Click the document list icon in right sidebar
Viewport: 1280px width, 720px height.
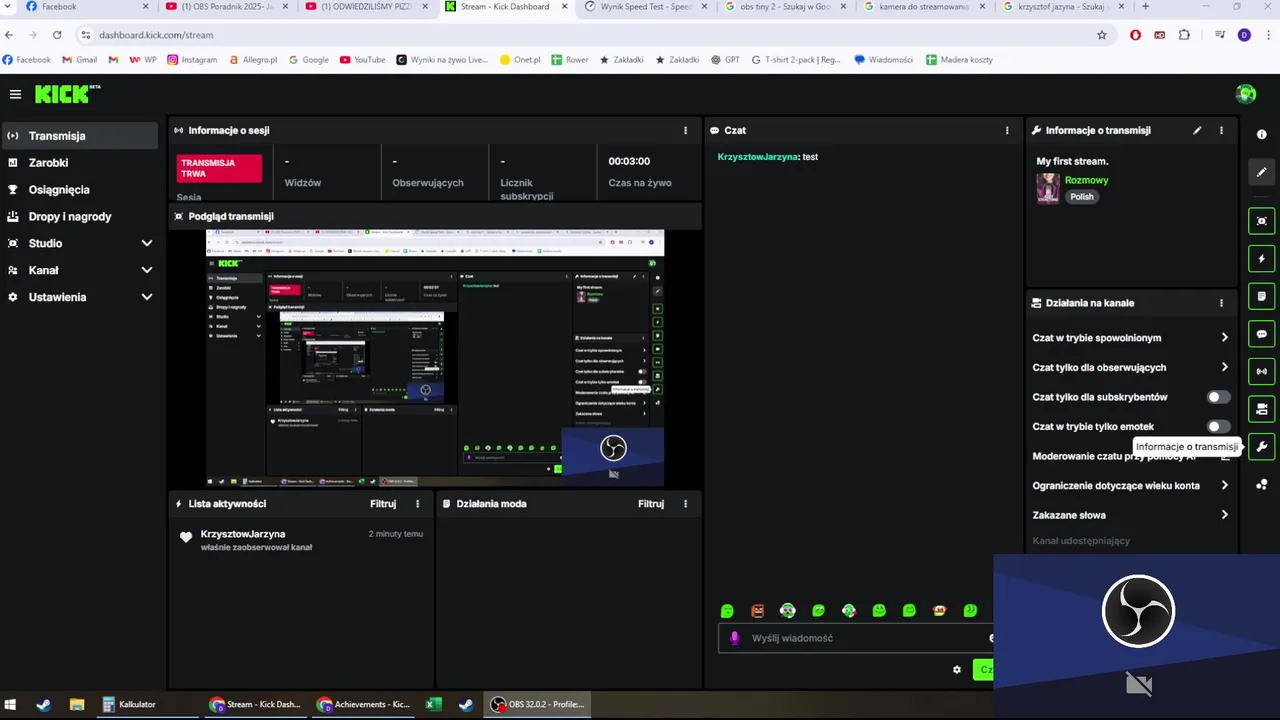point(1261,297)
